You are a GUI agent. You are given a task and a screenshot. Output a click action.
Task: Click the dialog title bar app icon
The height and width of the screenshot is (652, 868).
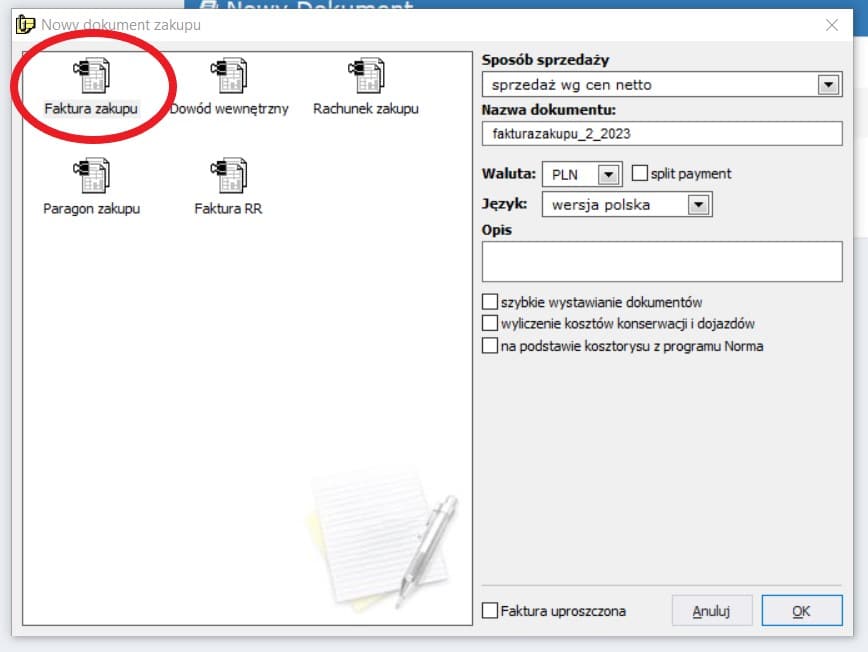[26, 25]
